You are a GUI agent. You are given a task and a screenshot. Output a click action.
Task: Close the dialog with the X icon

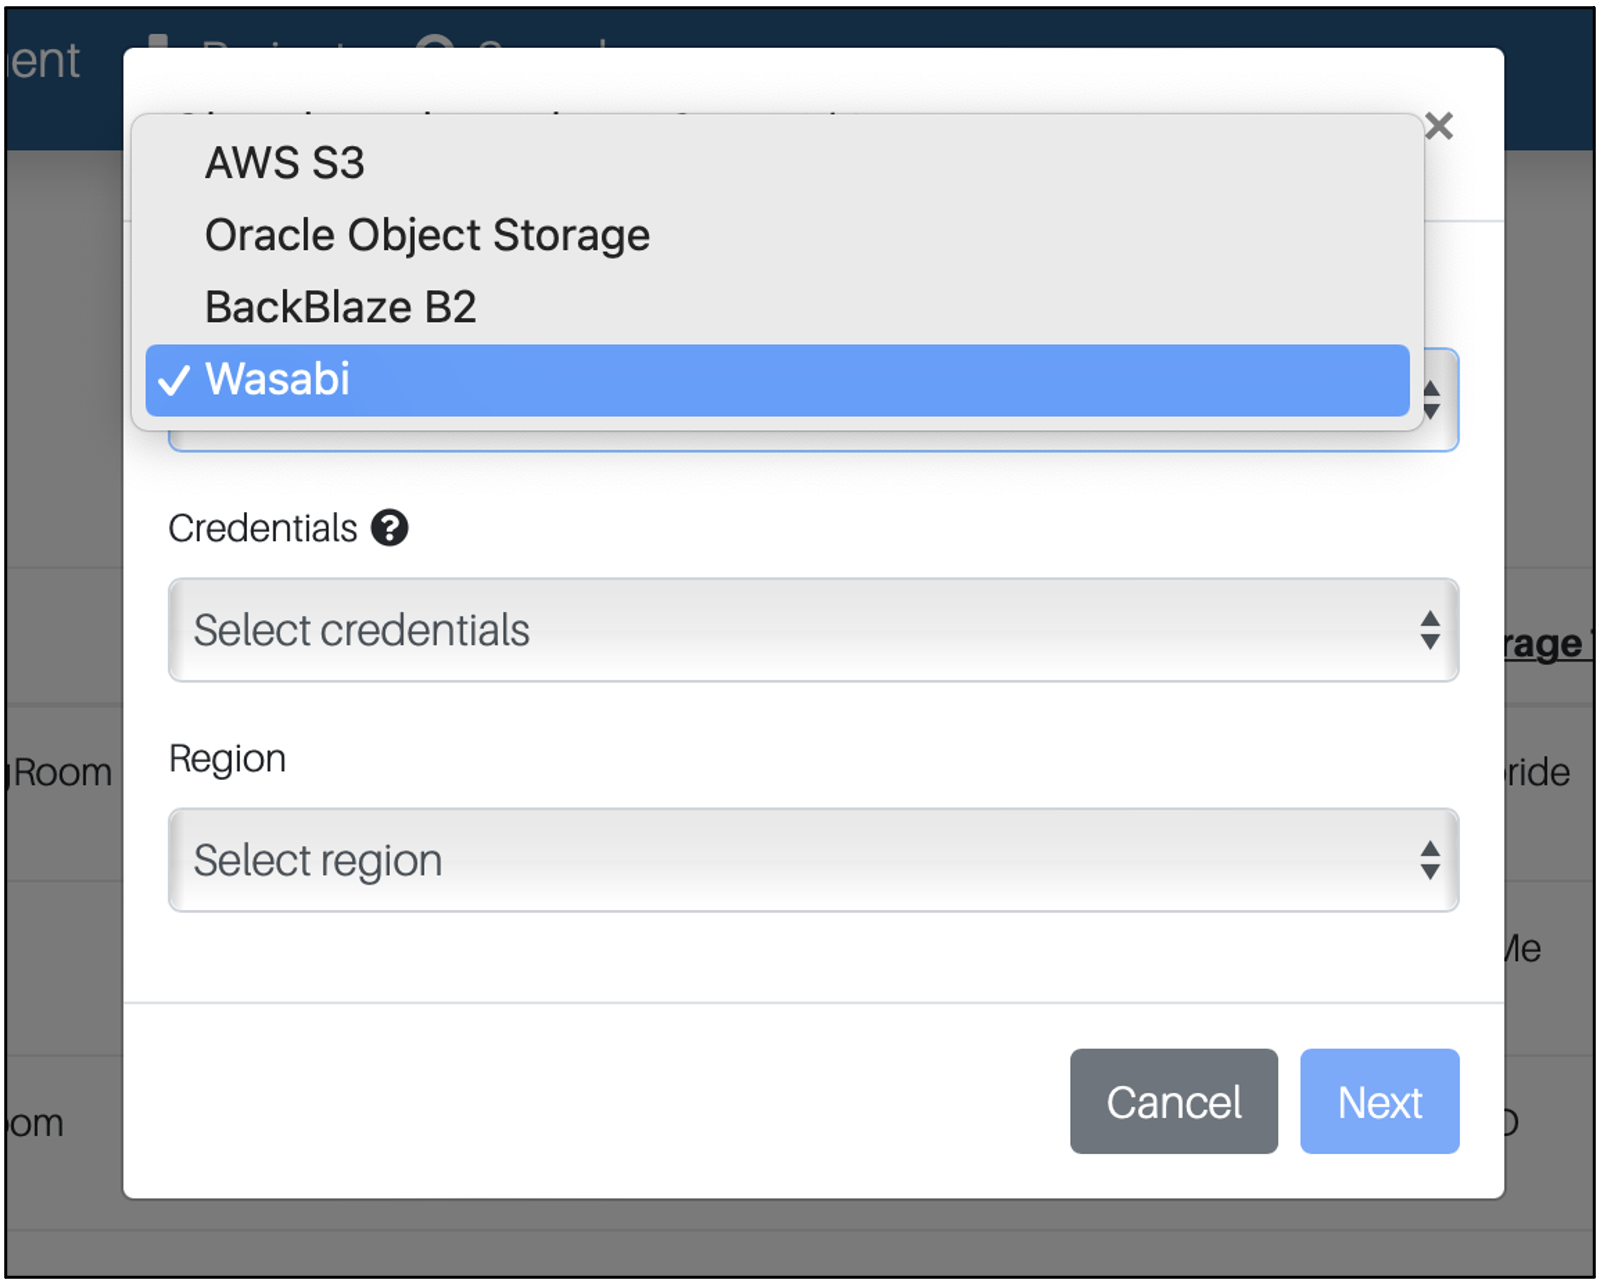1439,126
